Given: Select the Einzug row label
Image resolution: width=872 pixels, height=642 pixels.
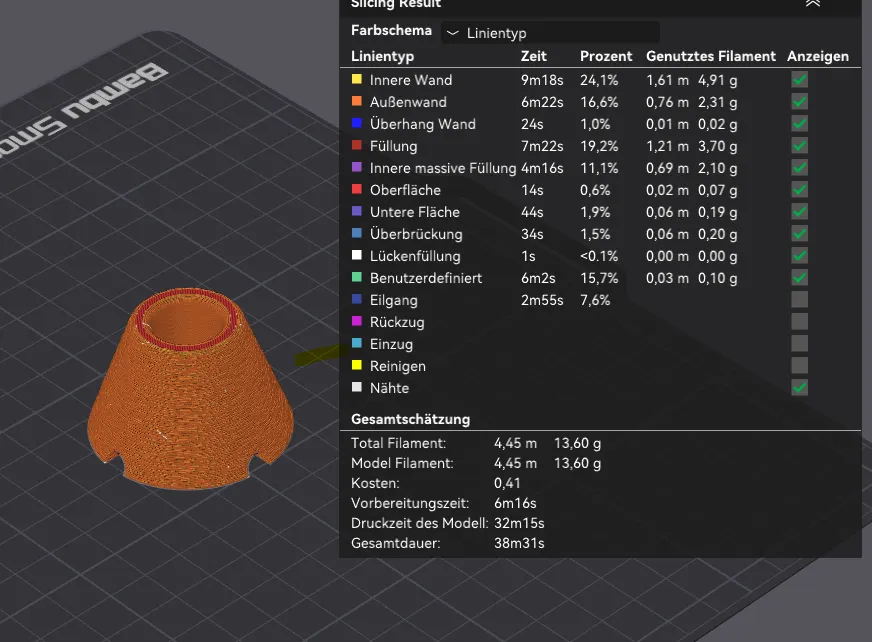Looking at the screenshot, I should tap(391, 344).
